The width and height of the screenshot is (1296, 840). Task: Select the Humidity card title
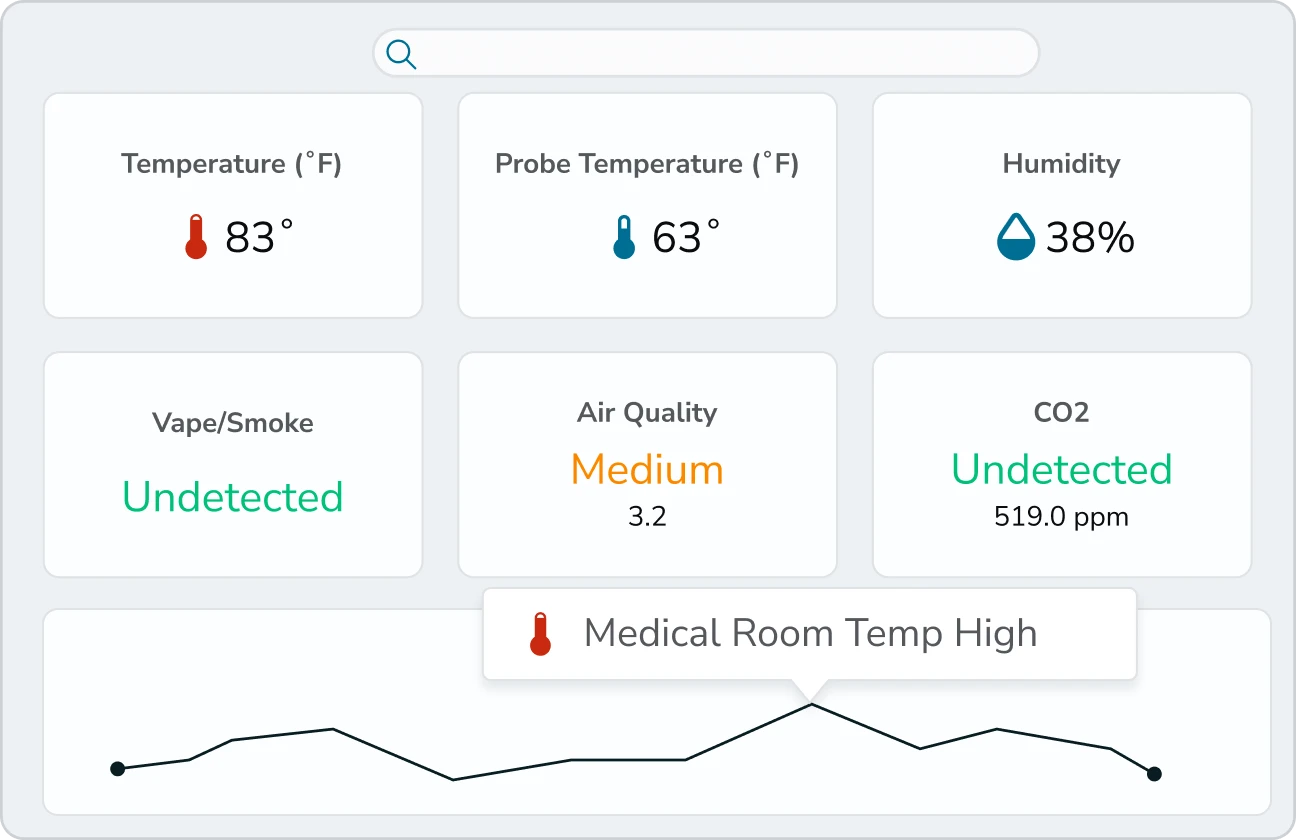tap(1061, 164)
